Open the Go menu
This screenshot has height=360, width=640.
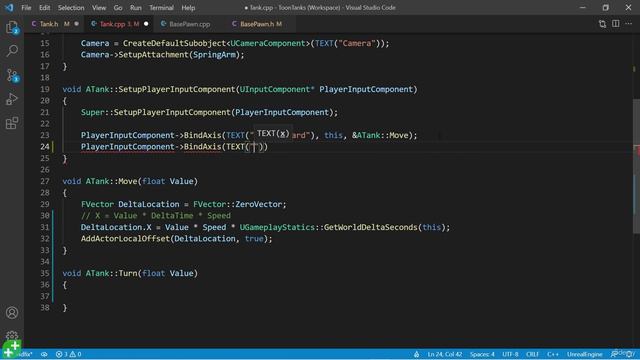118,8
